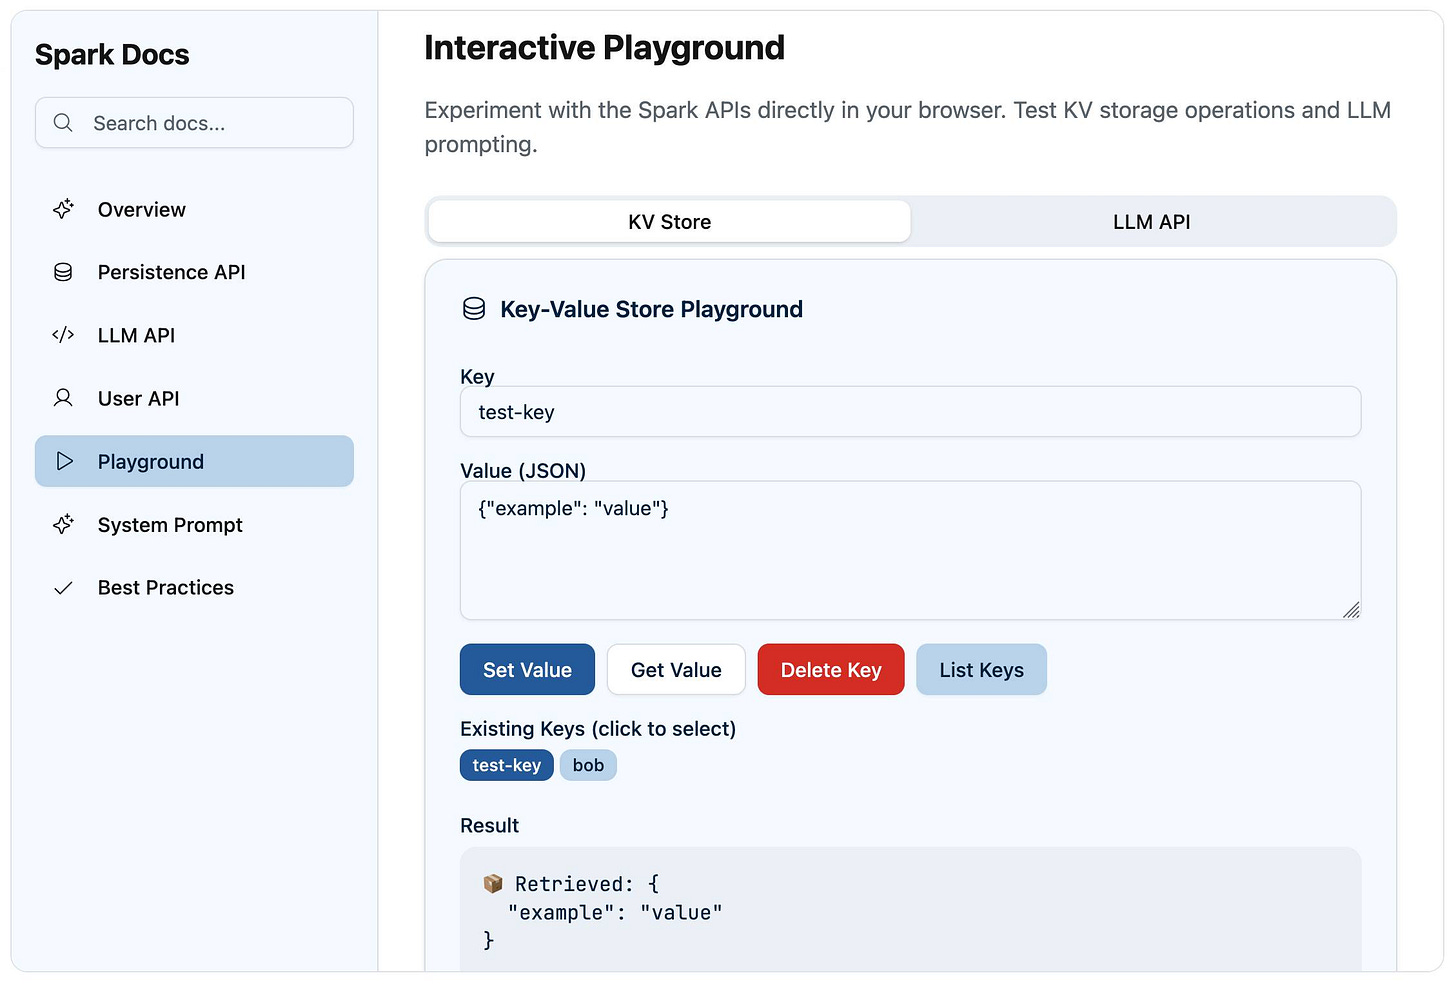The image size is (1456, 984).
Task: Click the Set Value button
Action: pyautogui.click(x=527, y=669)
